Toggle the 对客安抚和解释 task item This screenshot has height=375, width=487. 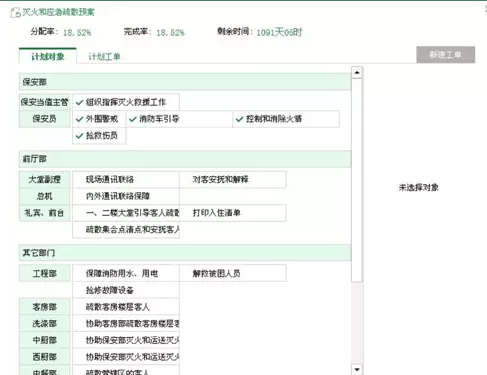(233, 180)
